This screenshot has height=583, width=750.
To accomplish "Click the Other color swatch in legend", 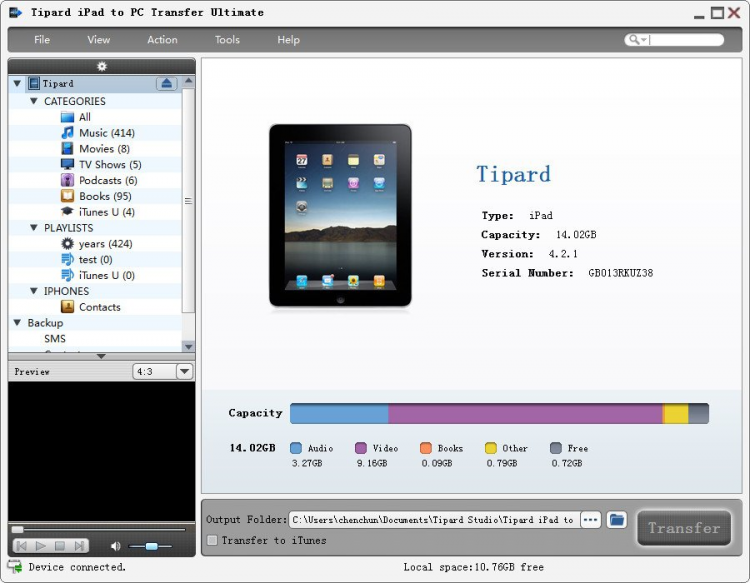I will pyautogui.click(x=491, y=448).
